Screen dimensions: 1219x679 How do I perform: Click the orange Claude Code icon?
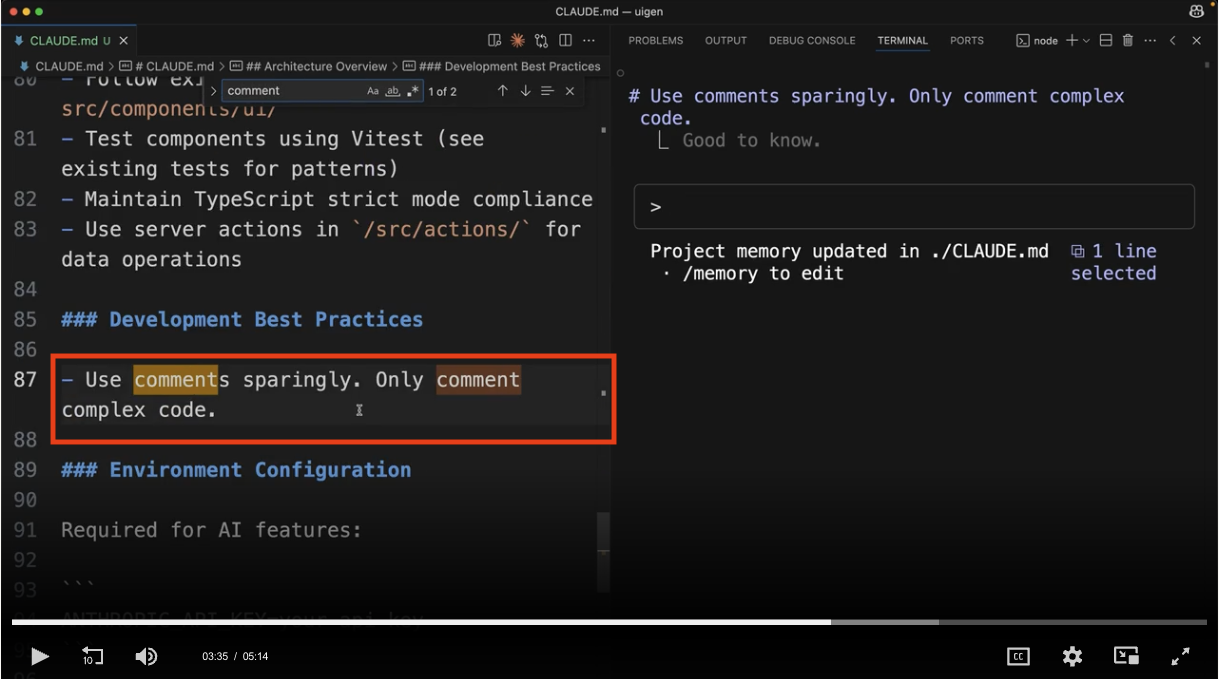tap(517, 41)
